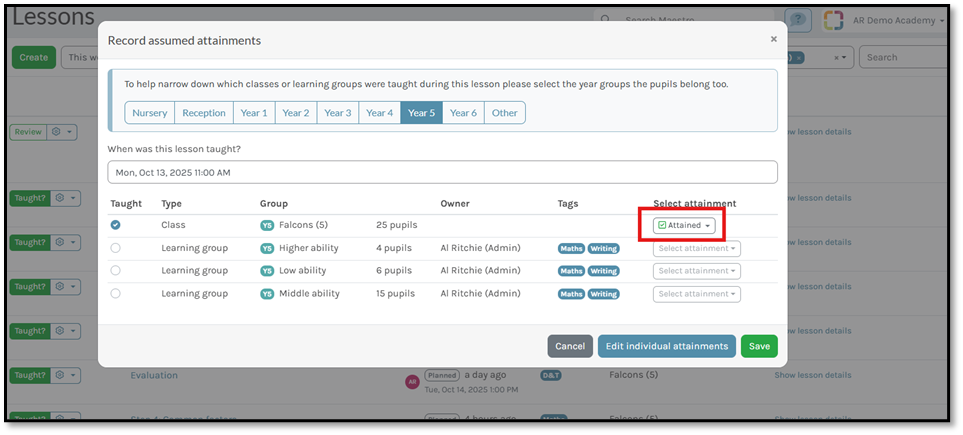Click the gear icon next to Review
963x435 pixels.
pyautogui.click(x=62, y=132)
